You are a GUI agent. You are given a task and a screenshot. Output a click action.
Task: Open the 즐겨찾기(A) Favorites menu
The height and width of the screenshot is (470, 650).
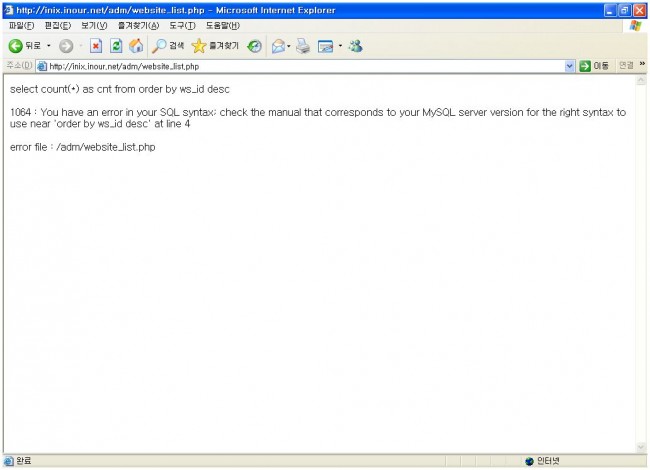[138, 26]
